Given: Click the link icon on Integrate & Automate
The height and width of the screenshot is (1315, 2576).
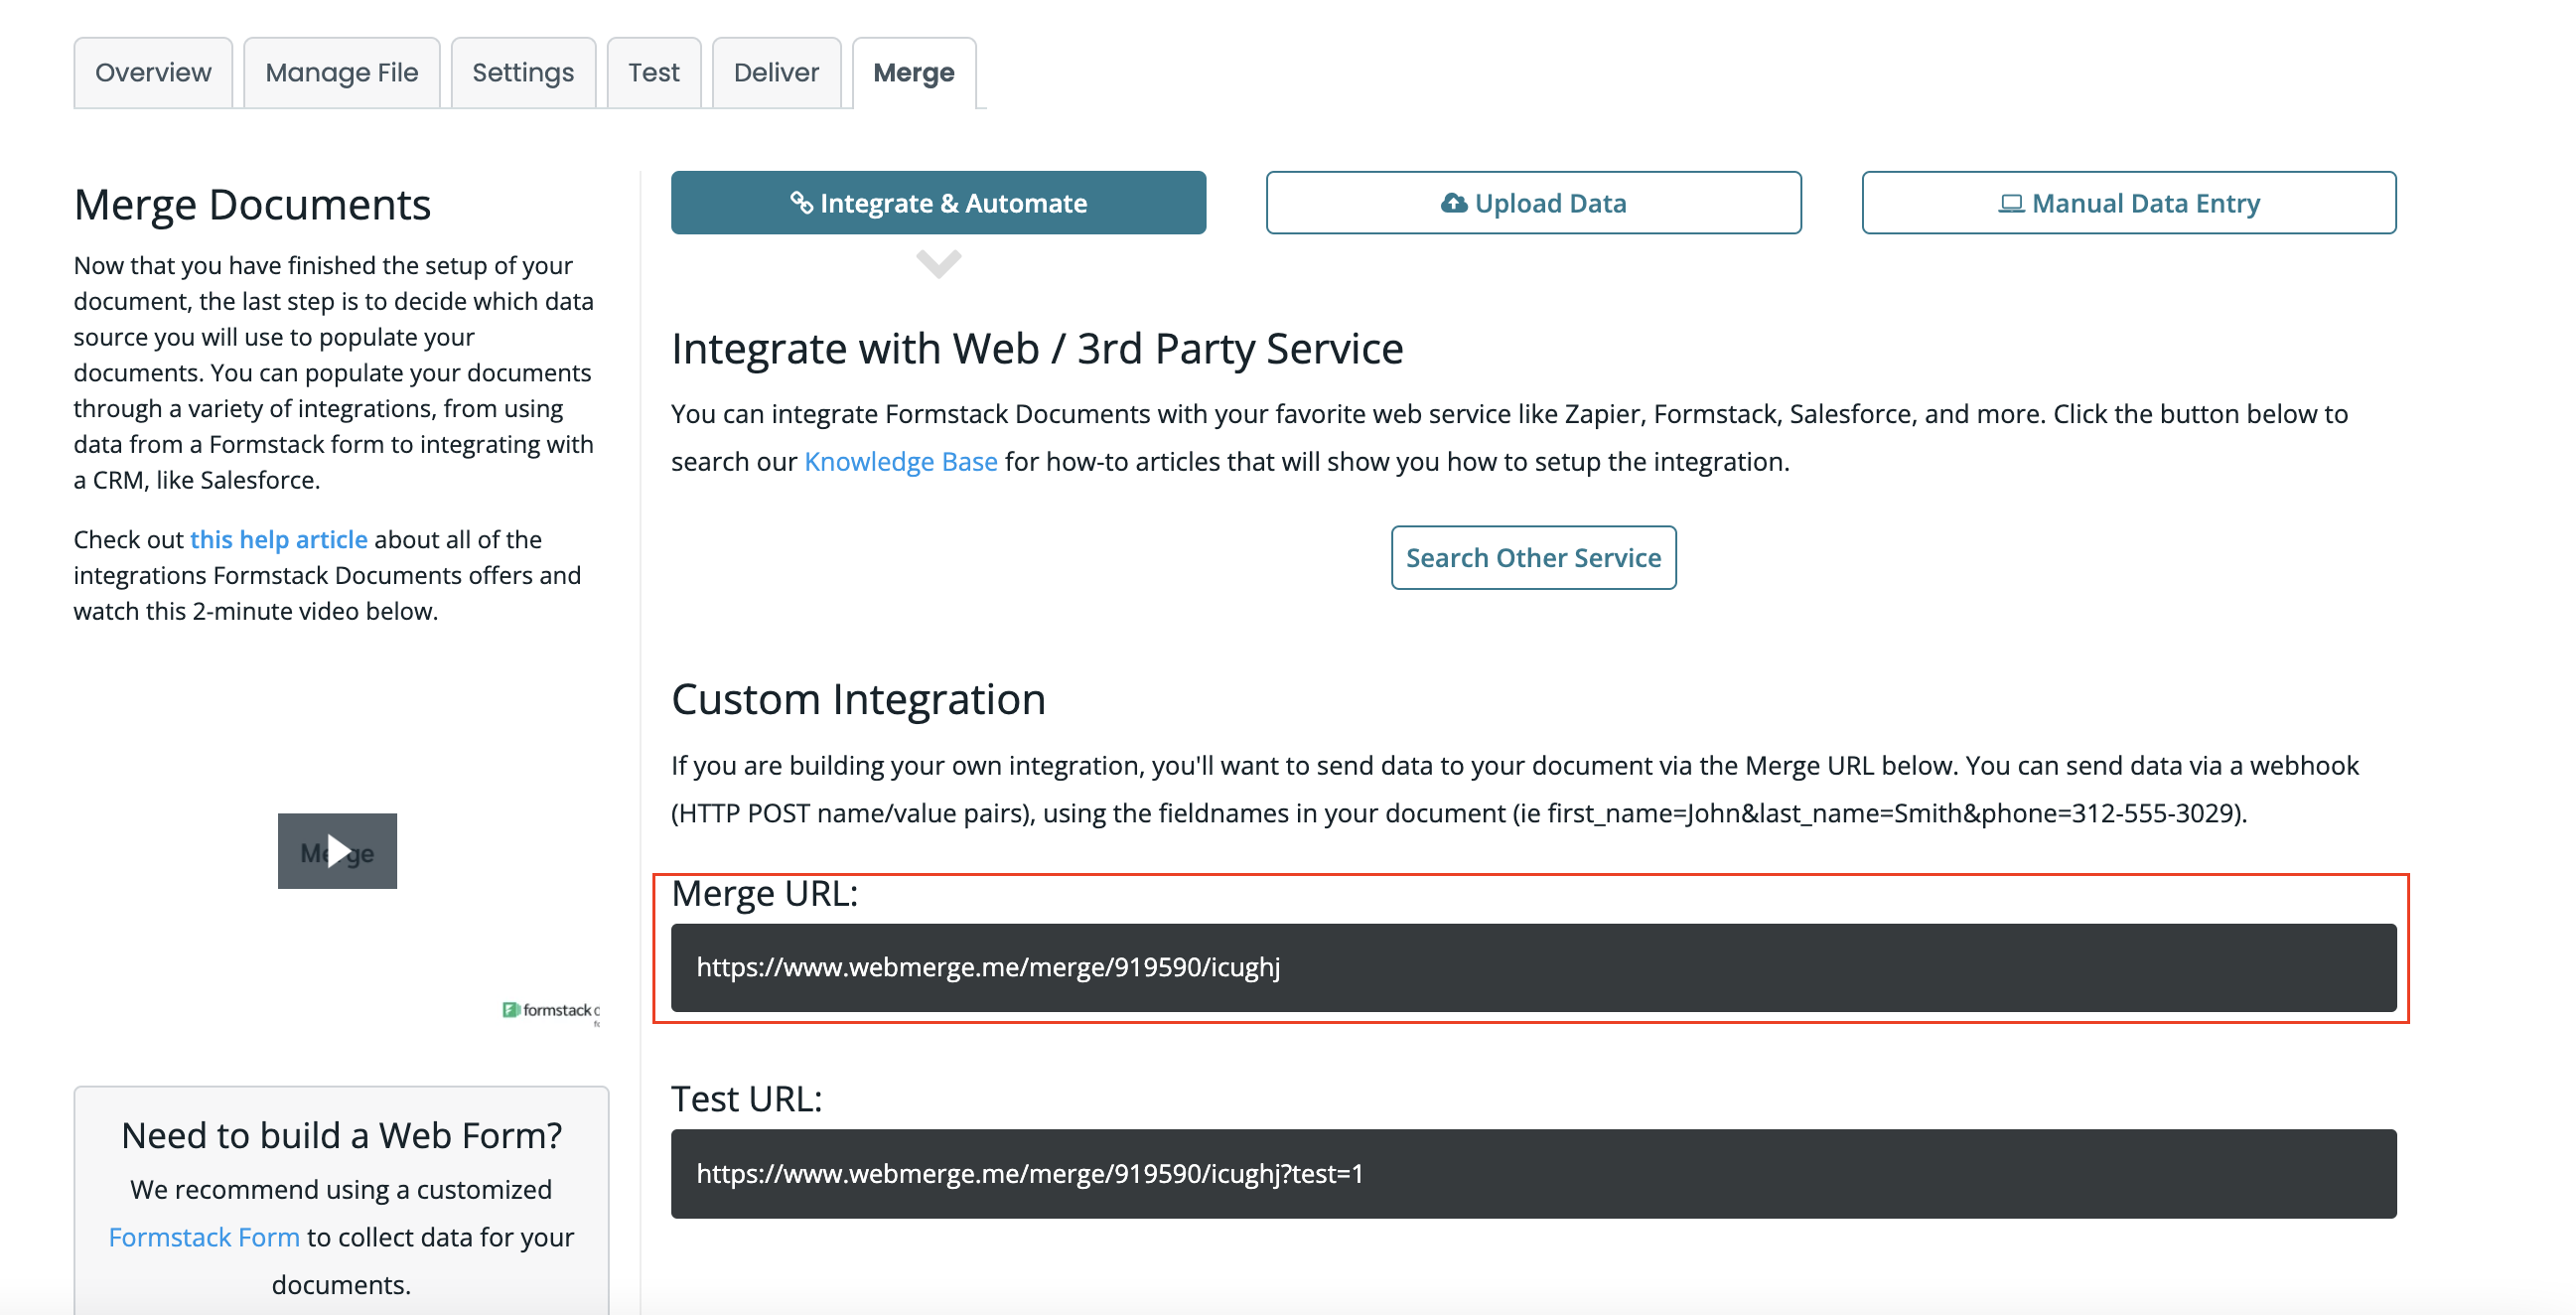Looking at the screenshot, I should coord(801,203).
